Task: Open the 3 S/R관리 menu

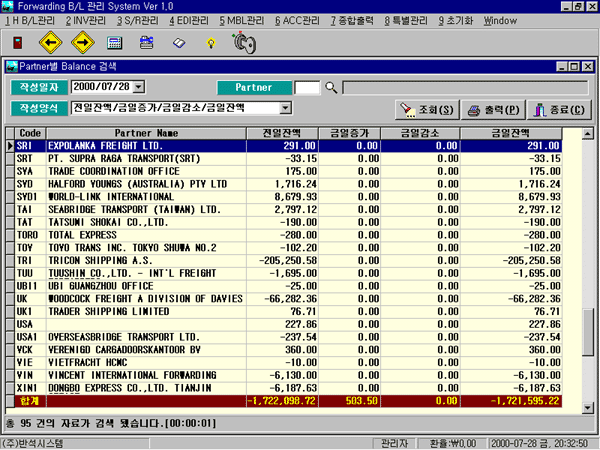Action: click(x=138, y=21)
